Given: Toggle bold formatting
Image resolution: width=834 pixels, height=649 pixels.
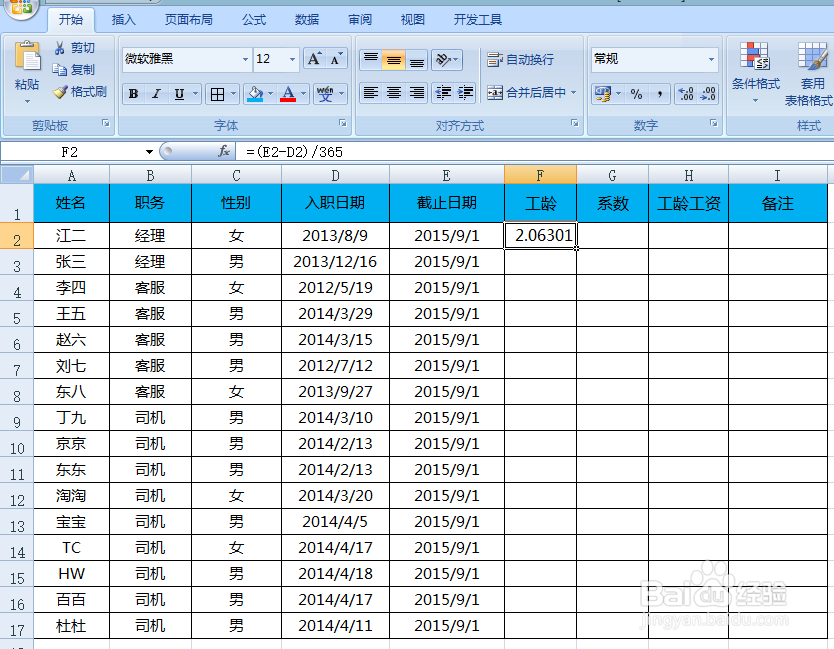Looking at the screenshot, I should click(133, 94).
